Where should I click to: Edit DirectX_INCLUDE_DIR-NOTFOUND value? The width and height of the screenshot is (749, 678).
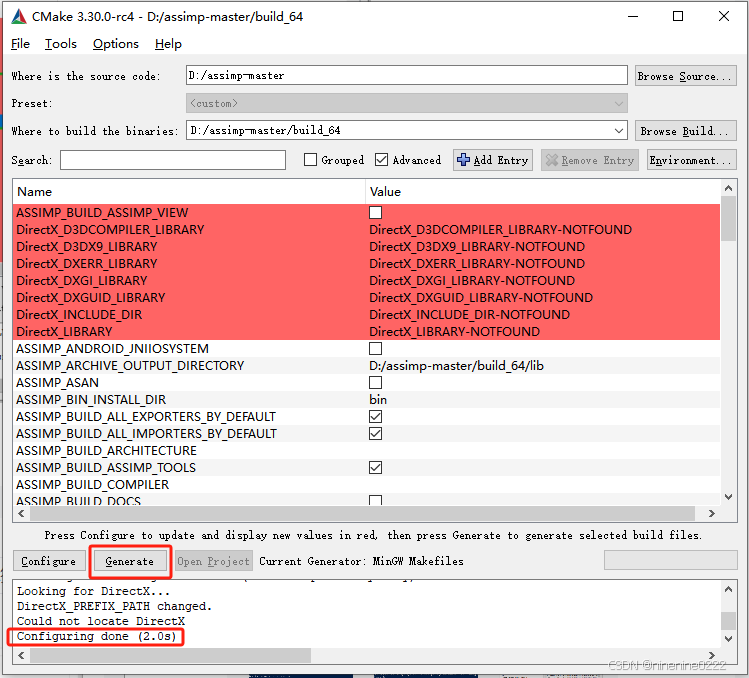[469, 315]
